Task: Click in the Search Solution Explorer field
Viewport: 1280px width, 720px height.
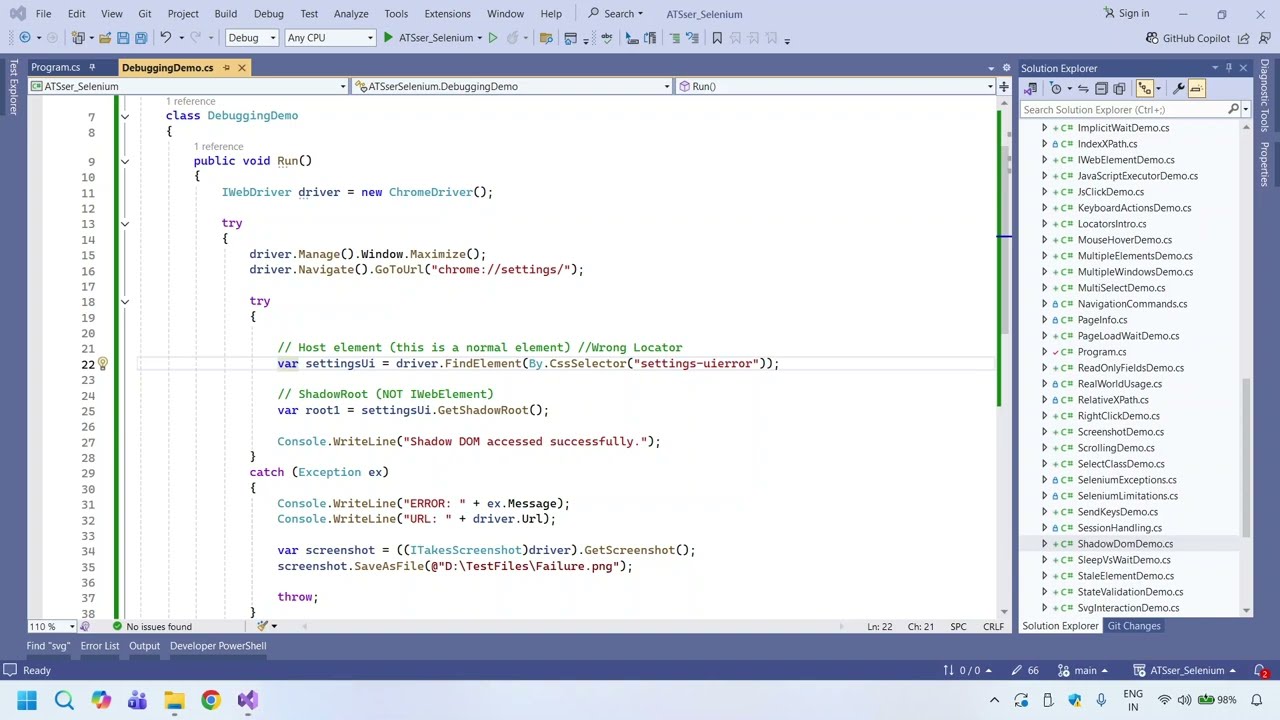Action: 1125,110
